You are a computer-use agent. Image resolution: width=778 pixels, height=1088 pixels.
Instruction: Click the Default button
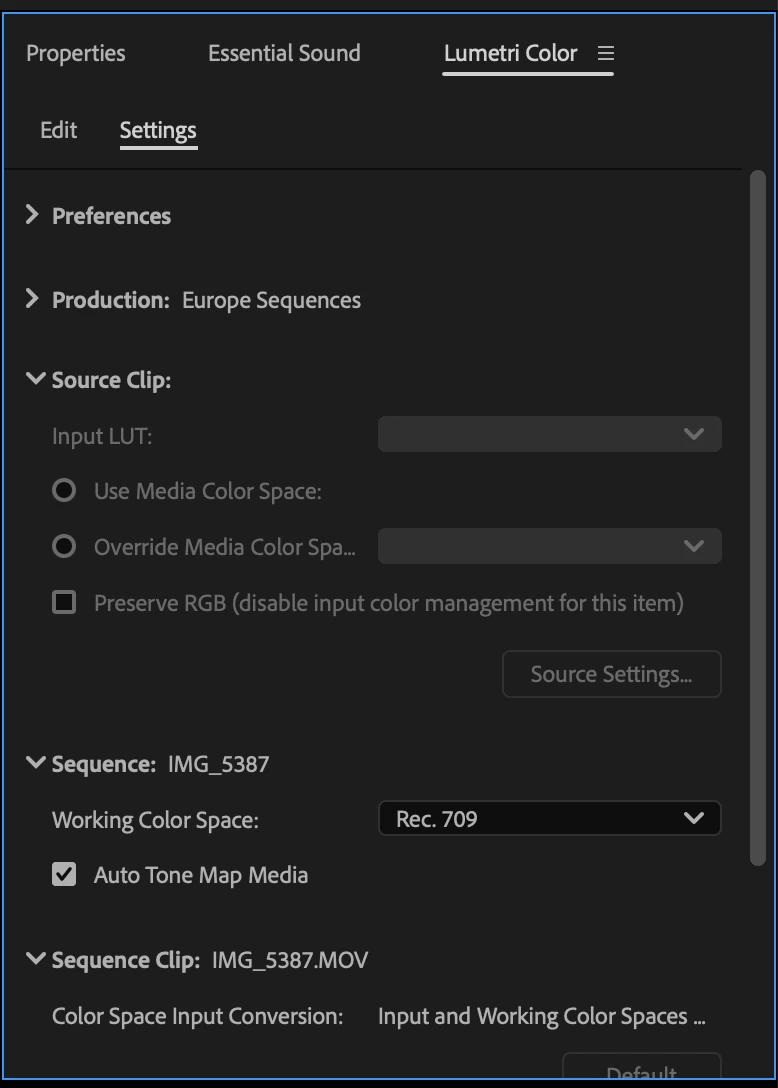click(x=641, y=1072)
